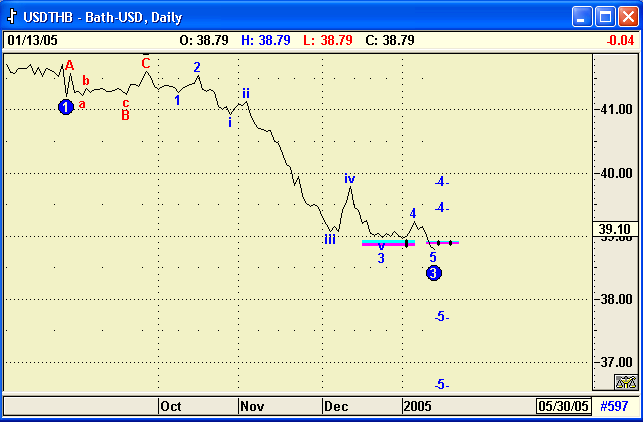Click the blue subwave v label
The image size is (643, 422).
381,246
